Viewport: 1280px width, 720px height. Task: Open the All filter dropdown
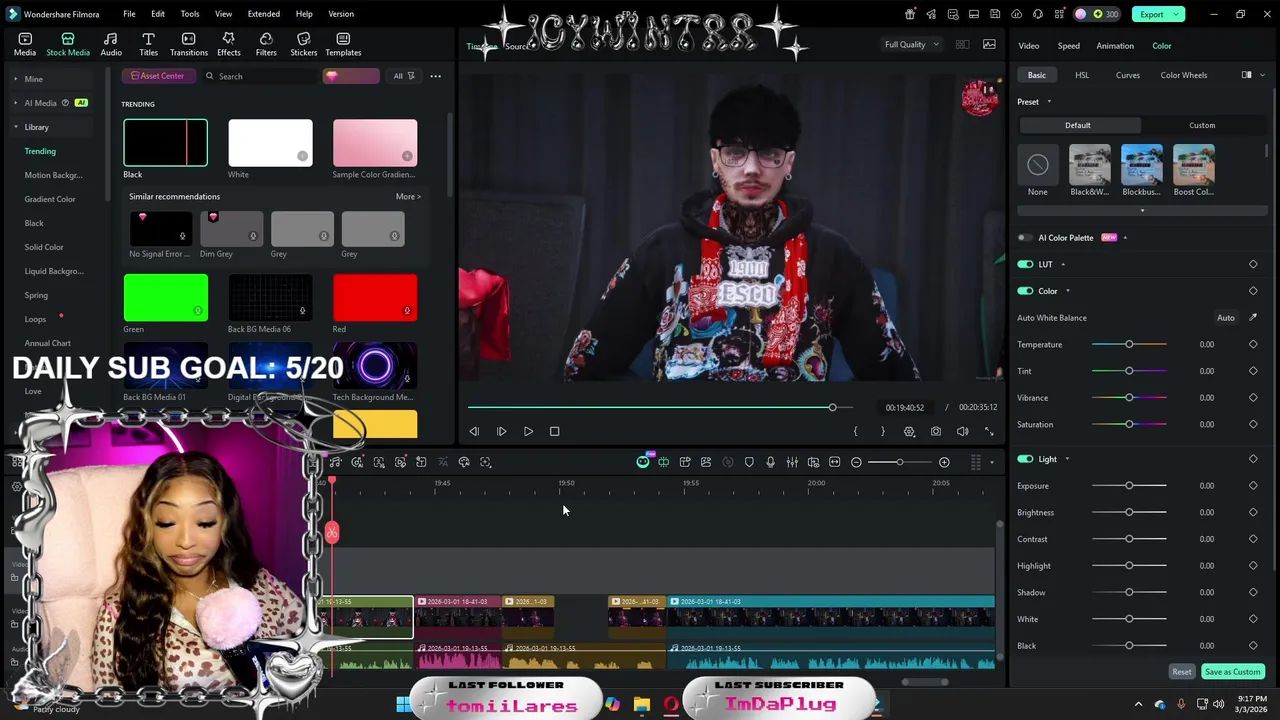coord(403,76)
